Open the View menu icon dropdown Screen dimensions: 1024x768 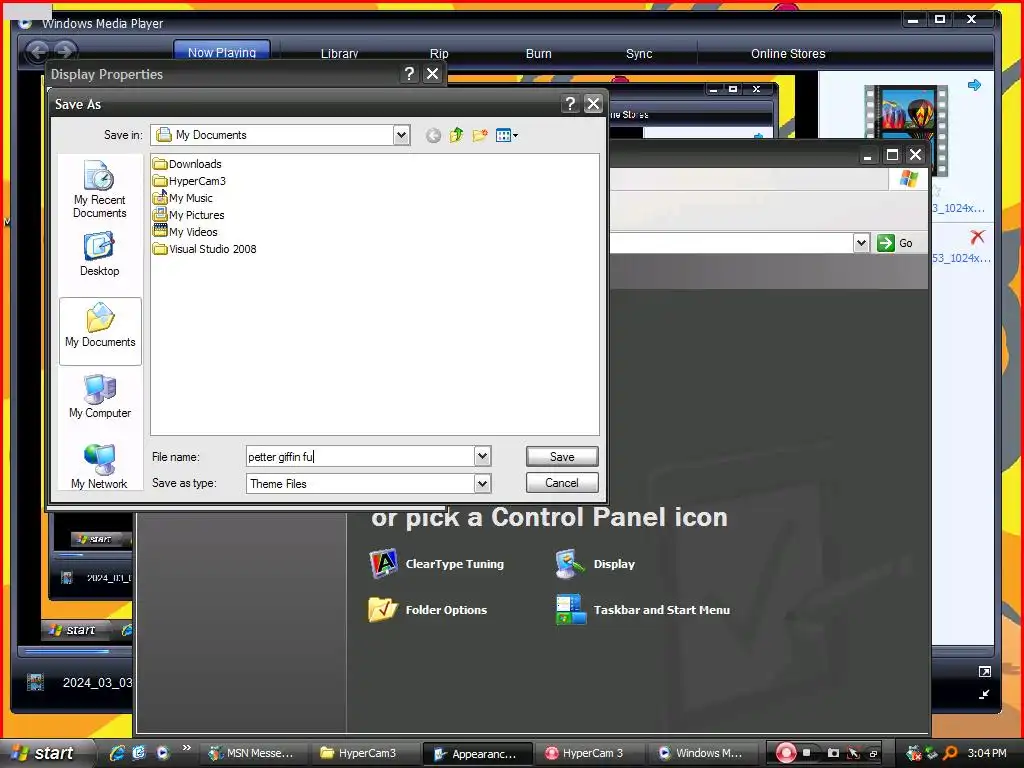pyautogui.click(x=507, y=135)
